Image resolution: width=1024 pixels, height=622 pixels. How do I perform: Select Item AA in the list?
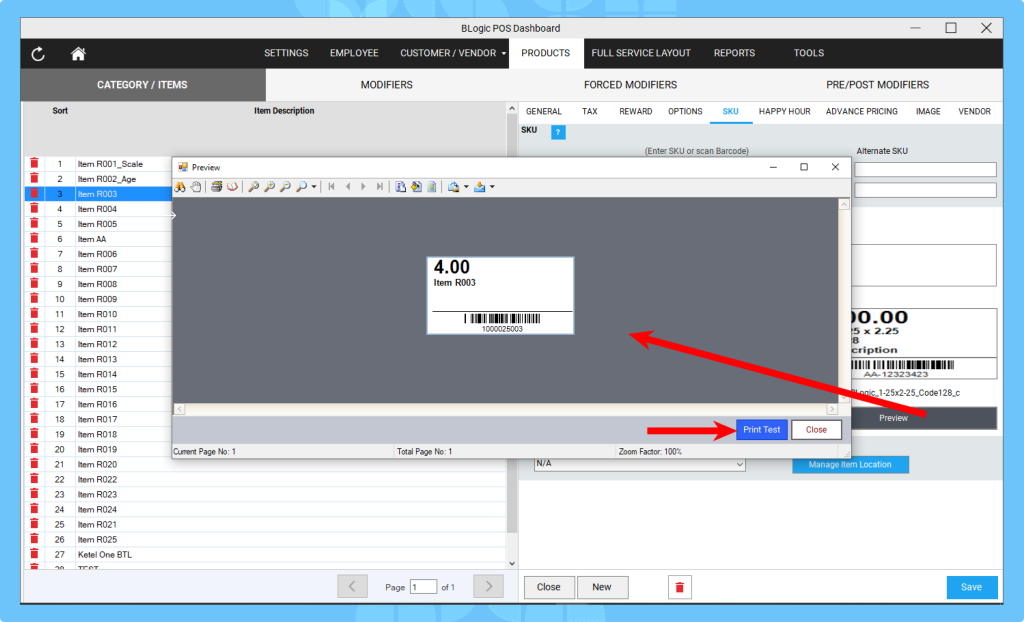[x=91, y=239]
